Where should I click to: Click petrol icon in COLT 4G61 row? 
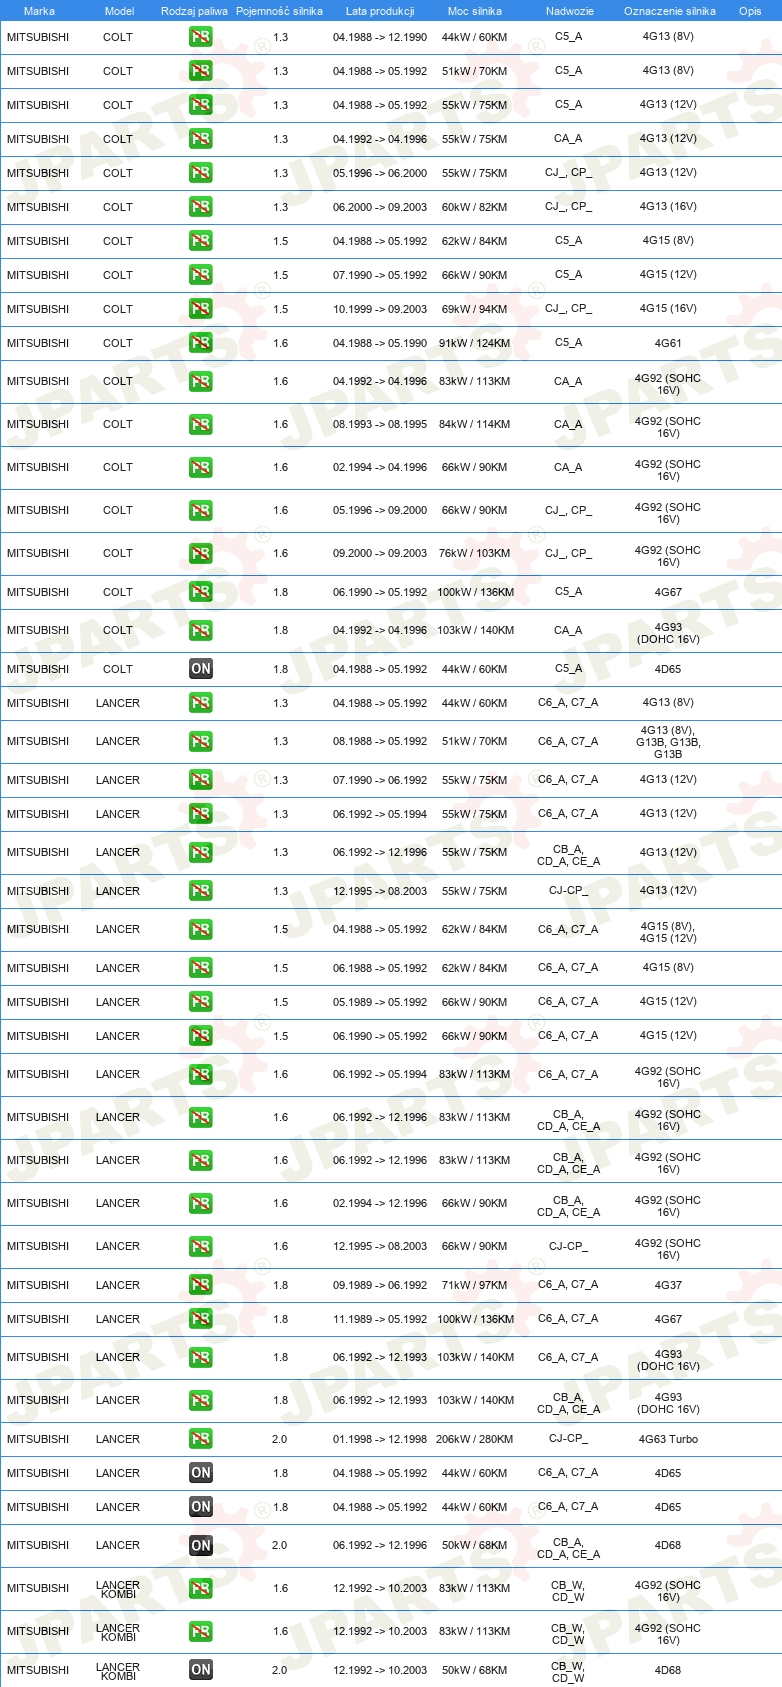click(x=200, y=343)
